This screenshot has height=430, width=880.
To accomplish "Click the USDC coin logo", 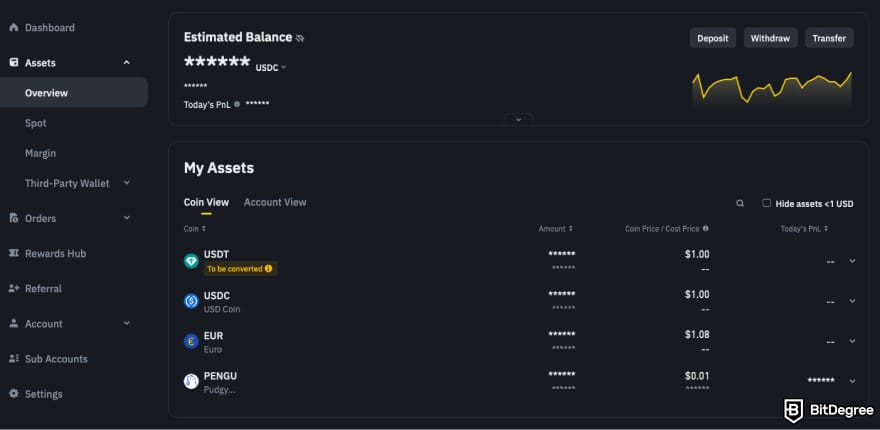I will tap(191, 301).
